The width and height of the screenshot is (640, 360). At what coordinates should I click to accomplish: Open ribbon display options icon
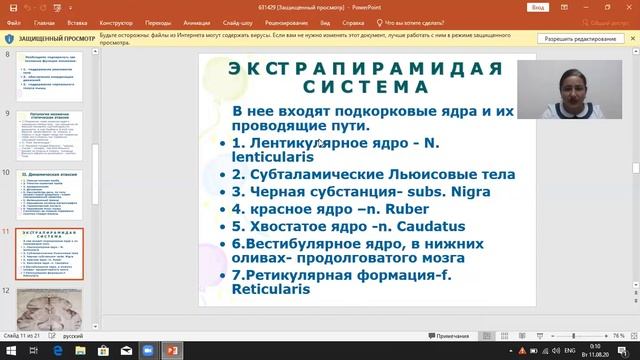tap(564, 7)
